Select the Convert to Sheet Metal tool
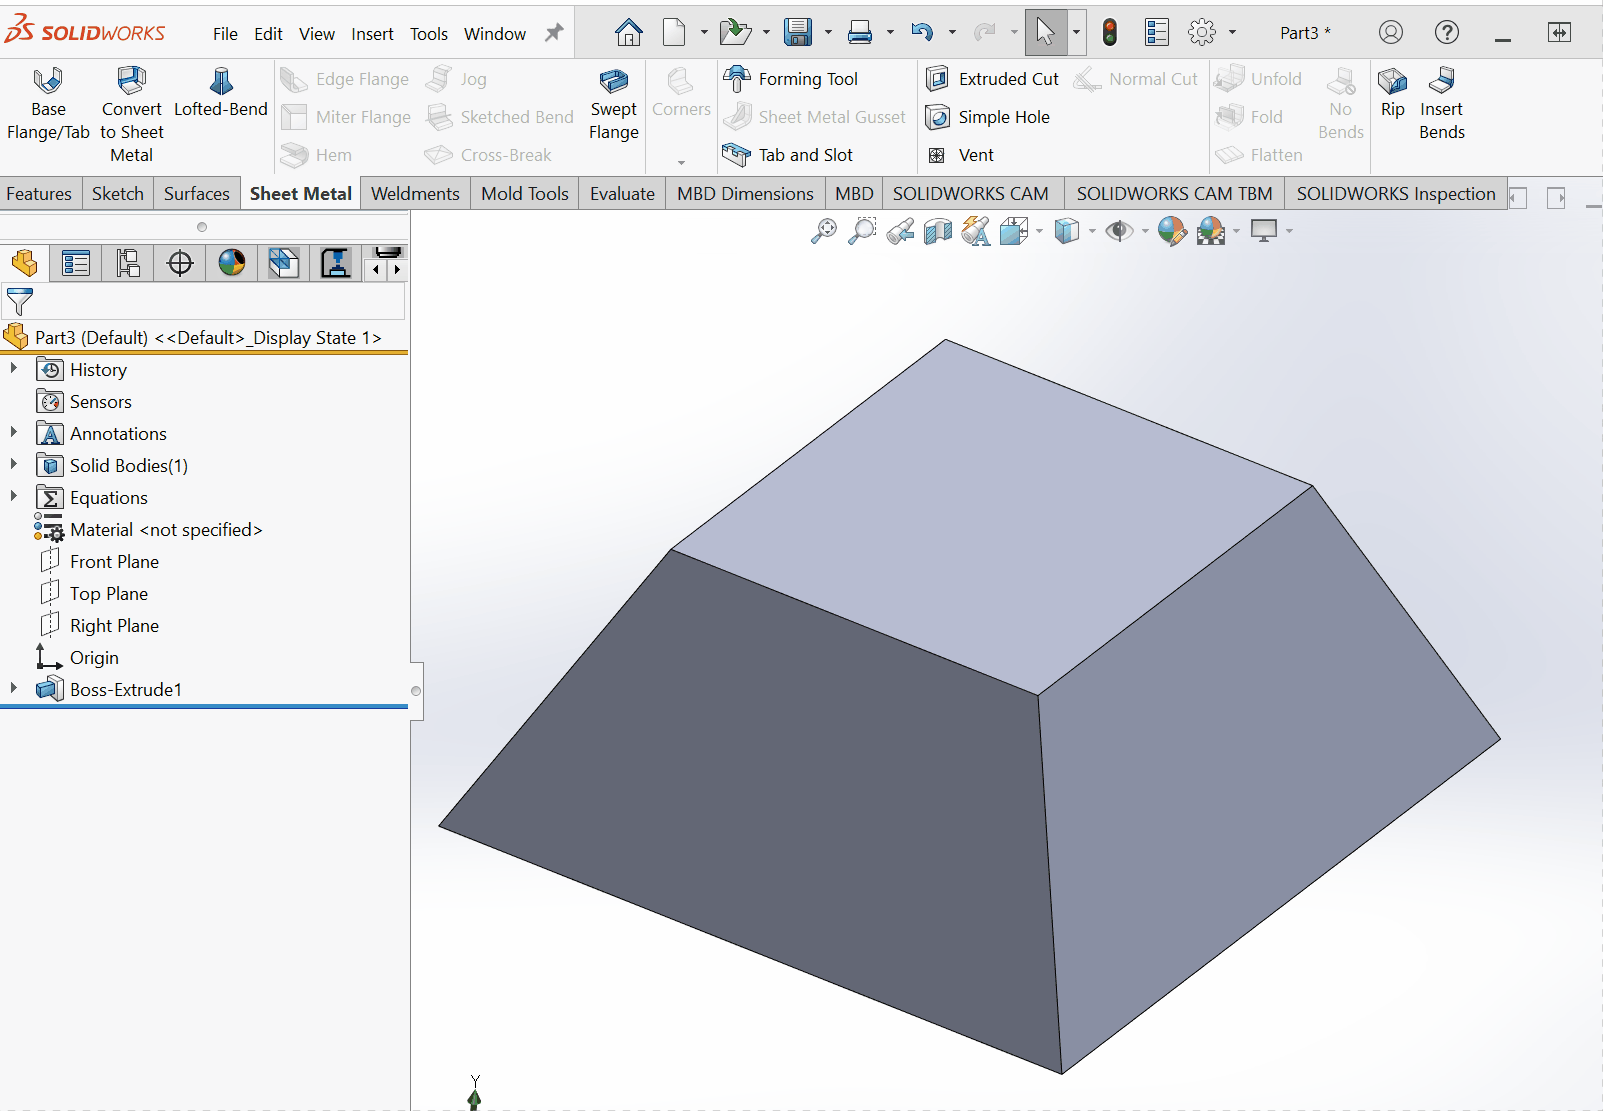 click(x=131, y=81)
